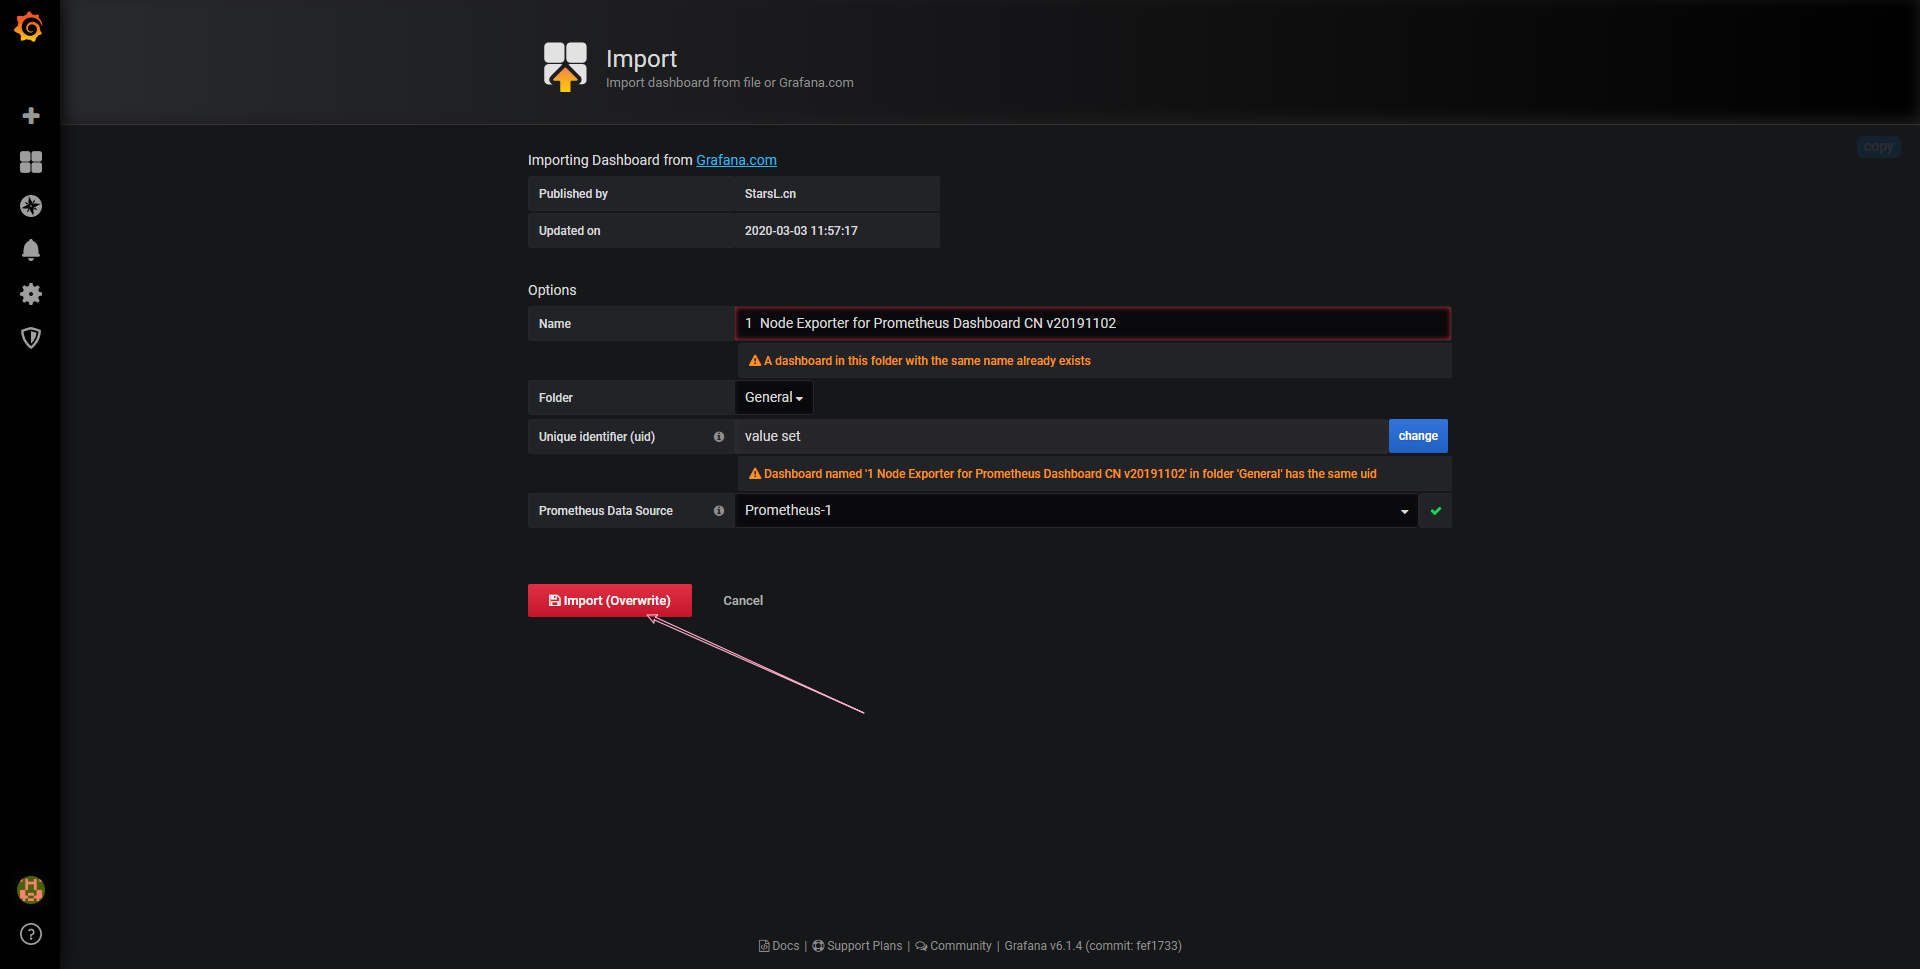Open the Server Admin shield icon
This screenshot has width=1920, height=969.
[31, 338]
